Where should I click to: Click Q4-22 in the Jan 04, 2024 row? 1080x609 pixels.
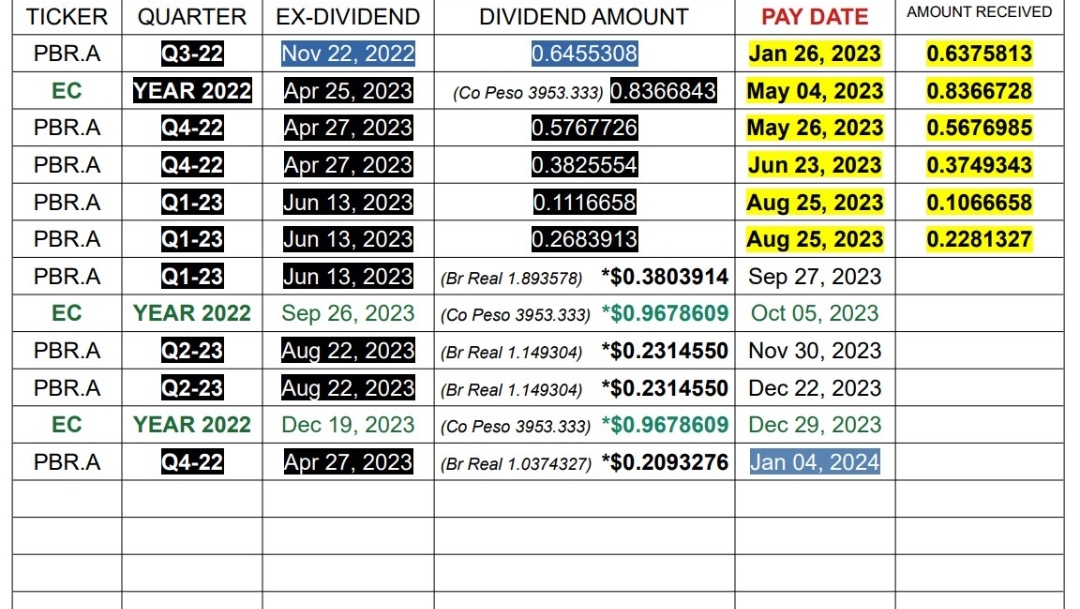[192, 462]
